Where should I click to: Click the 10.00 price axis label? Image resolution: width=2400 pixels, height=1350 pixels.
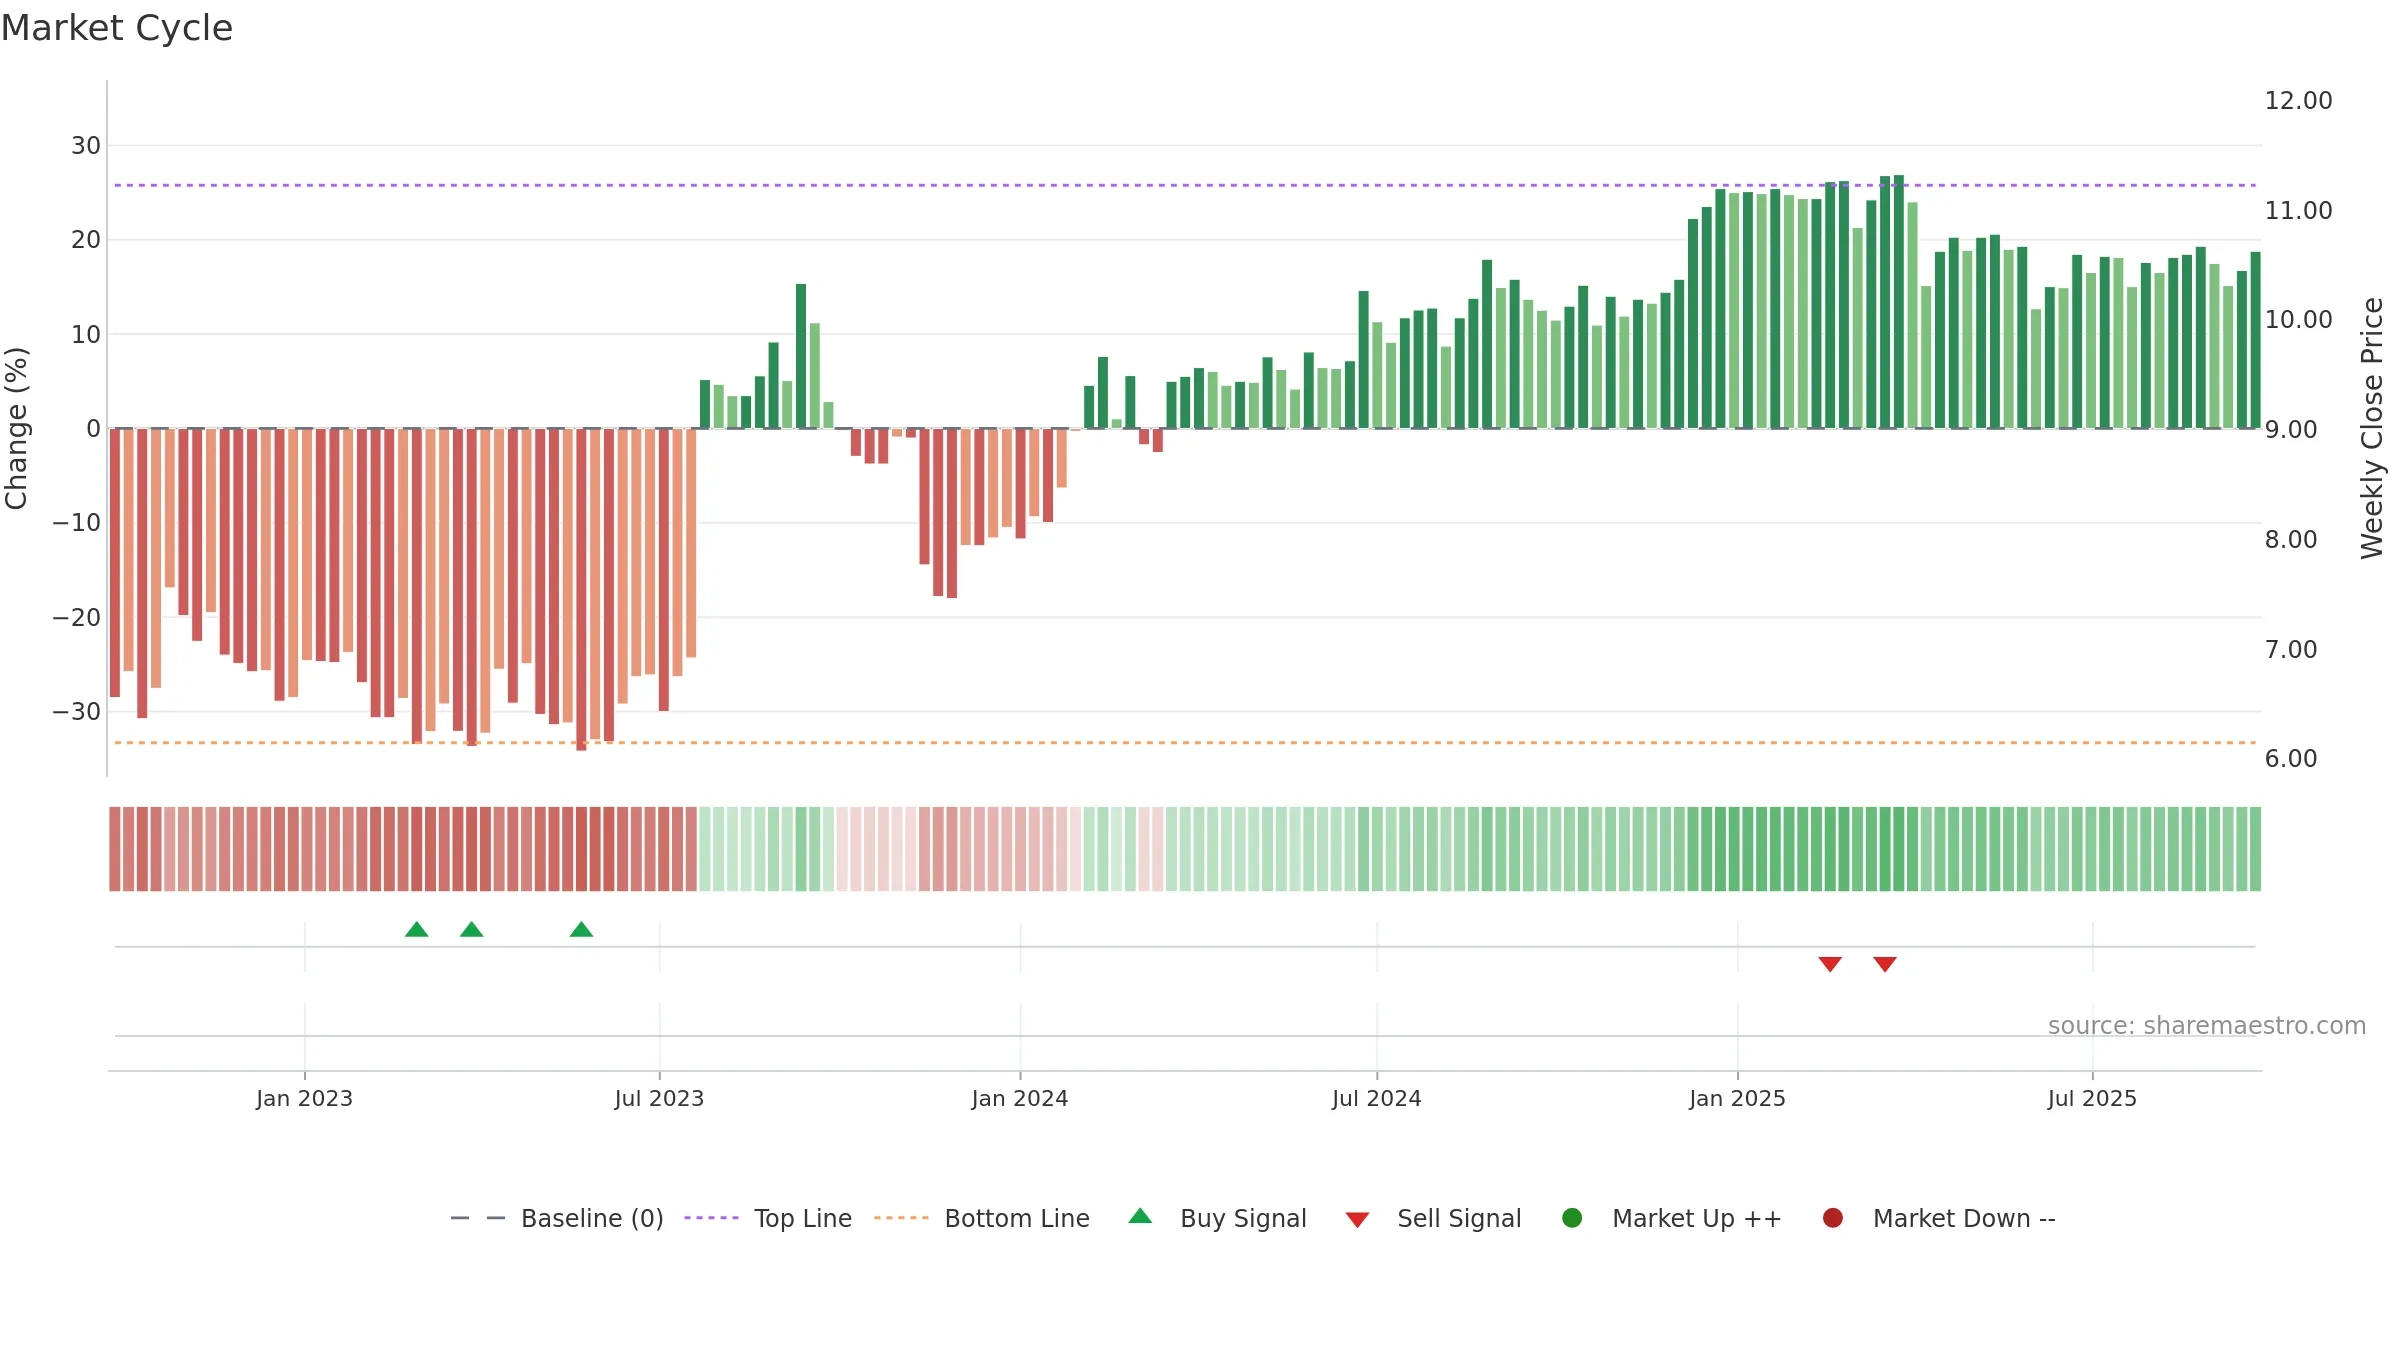tap(2298, 320)
